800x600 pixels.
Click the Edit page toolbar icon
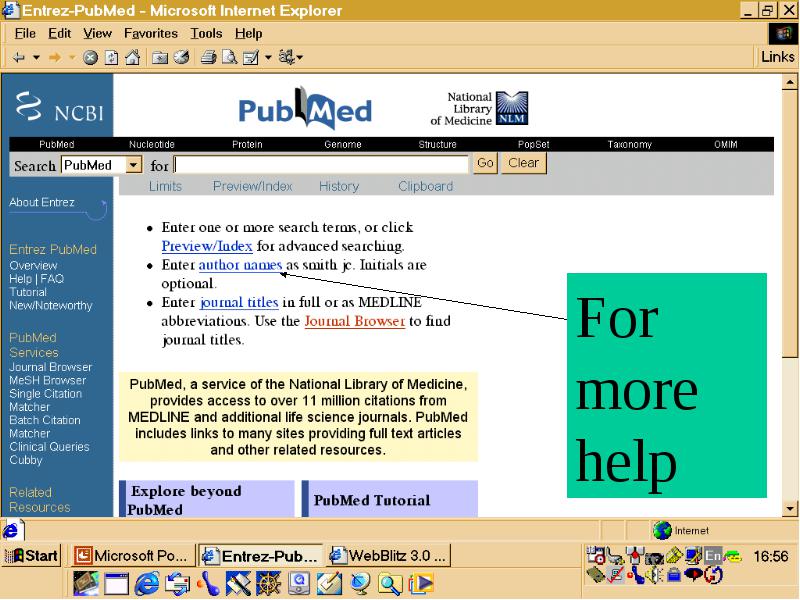click(x=251, y=57)
